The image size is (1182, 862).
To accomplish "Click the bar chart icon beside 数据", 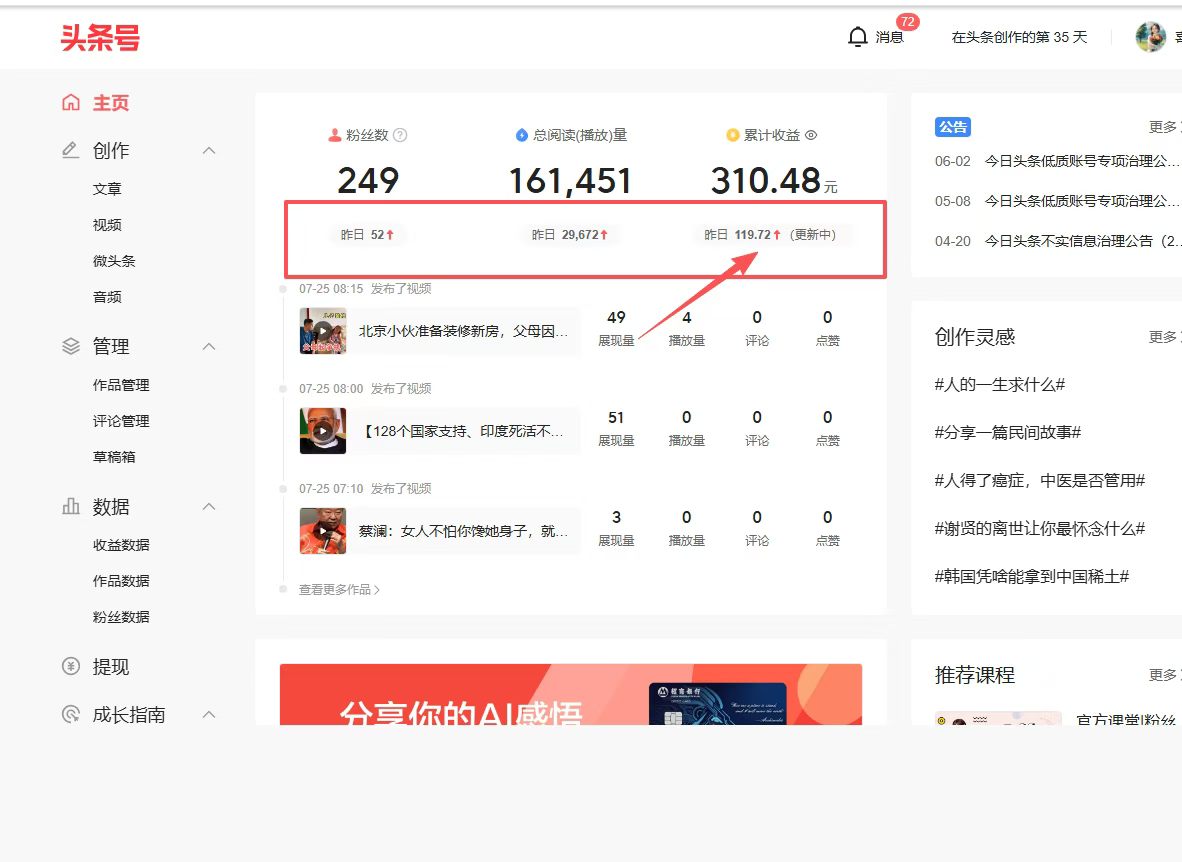I will (x=71, y=506).
